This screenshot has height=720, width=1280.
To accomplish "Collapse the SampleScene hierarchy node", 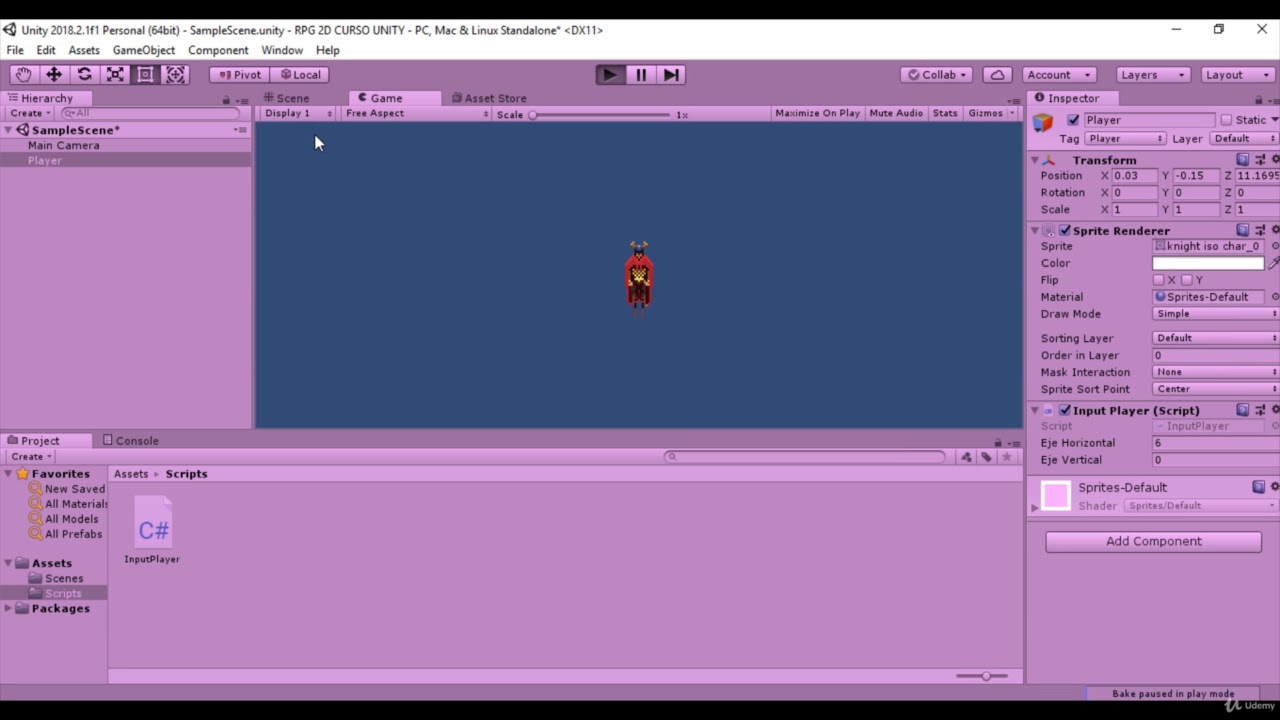I will point(9,130).
